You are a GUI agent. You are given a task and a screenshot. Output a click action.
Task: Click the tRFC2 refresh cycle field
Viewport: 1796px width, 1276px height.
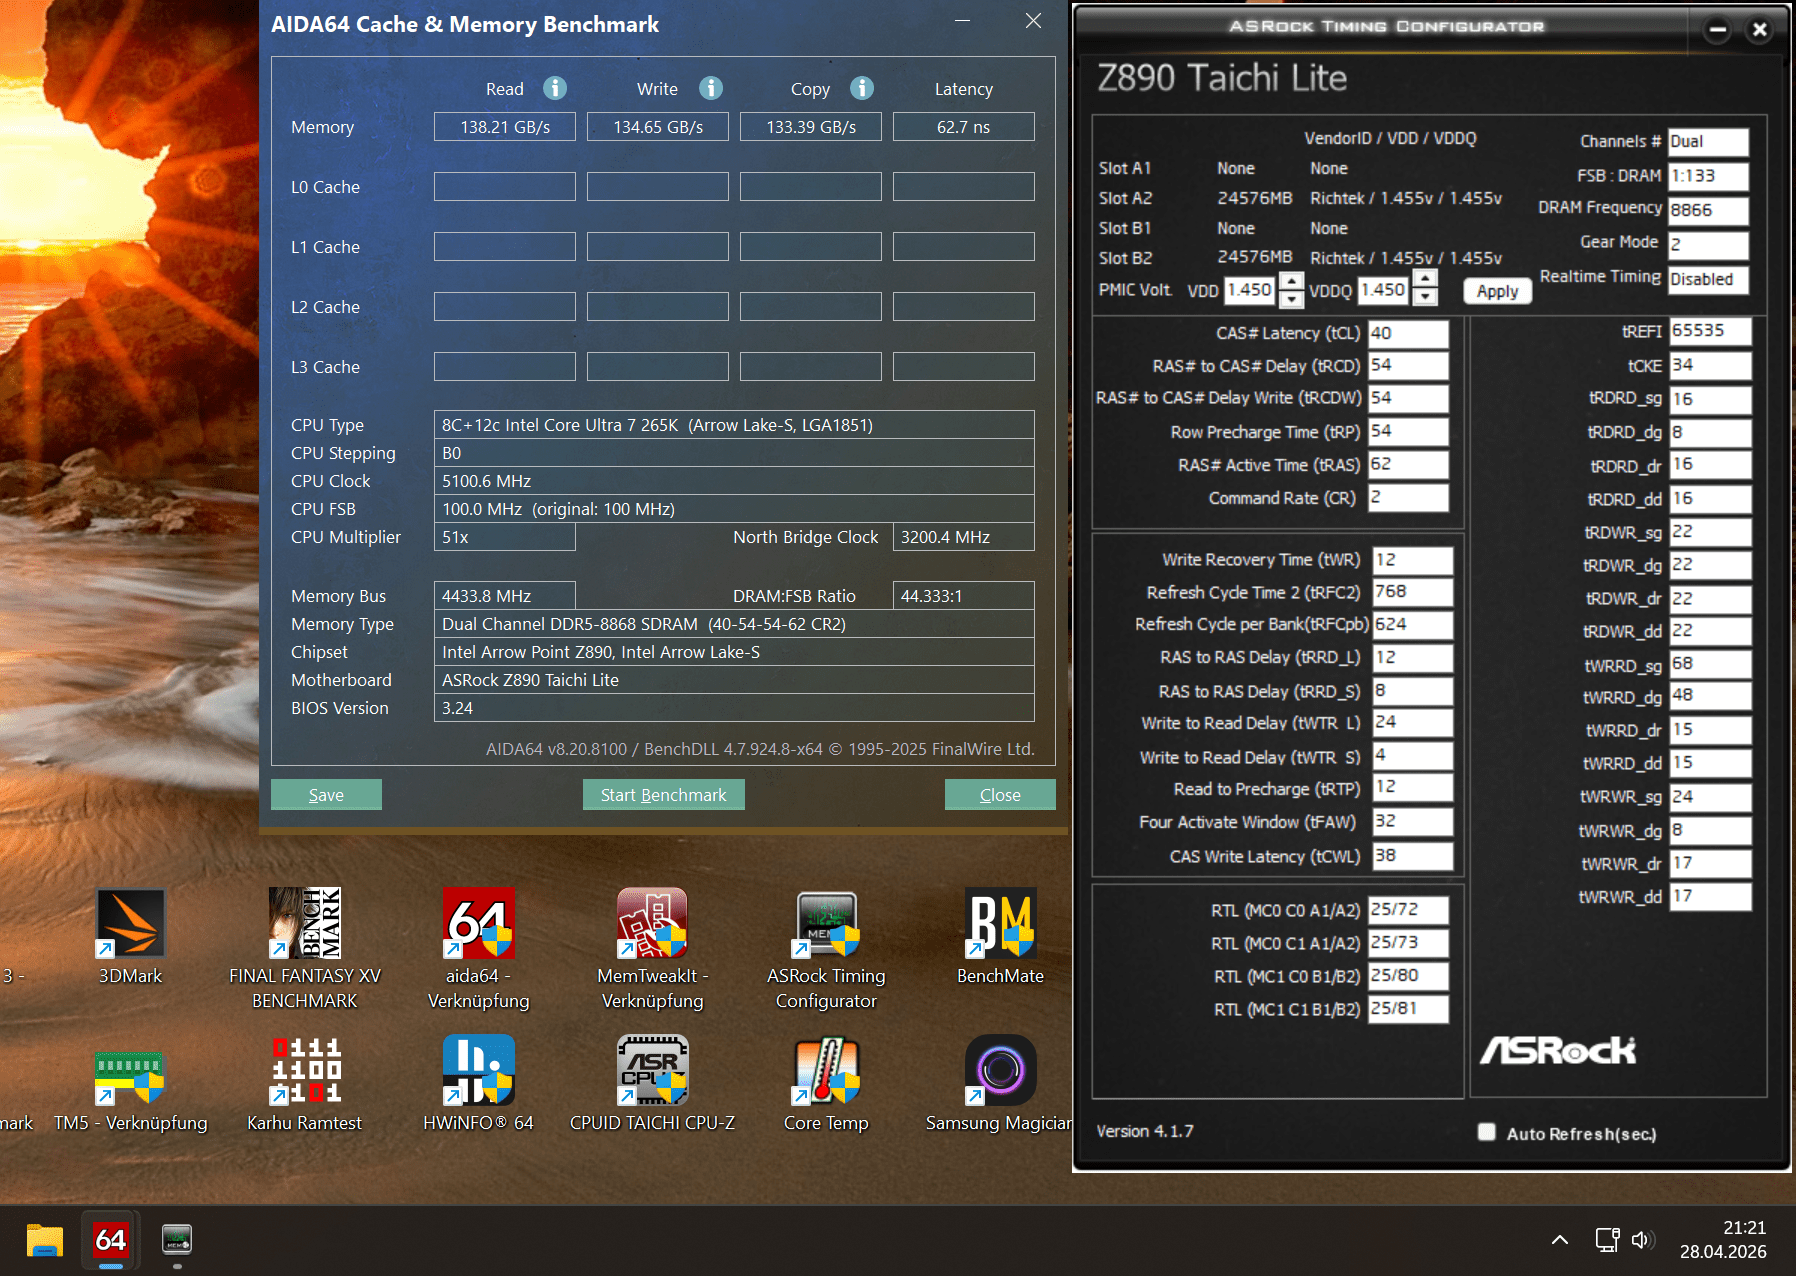(x=1412, y=592)
